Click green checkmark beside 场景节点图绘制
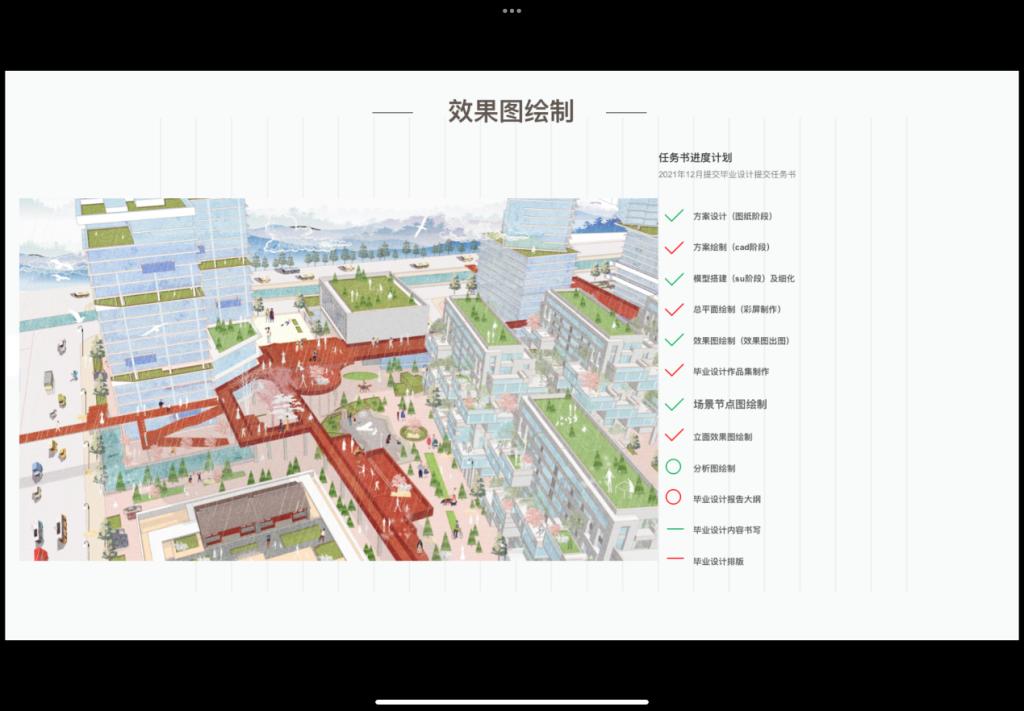This screenshot has width=1024, height=711. point(674,404)
